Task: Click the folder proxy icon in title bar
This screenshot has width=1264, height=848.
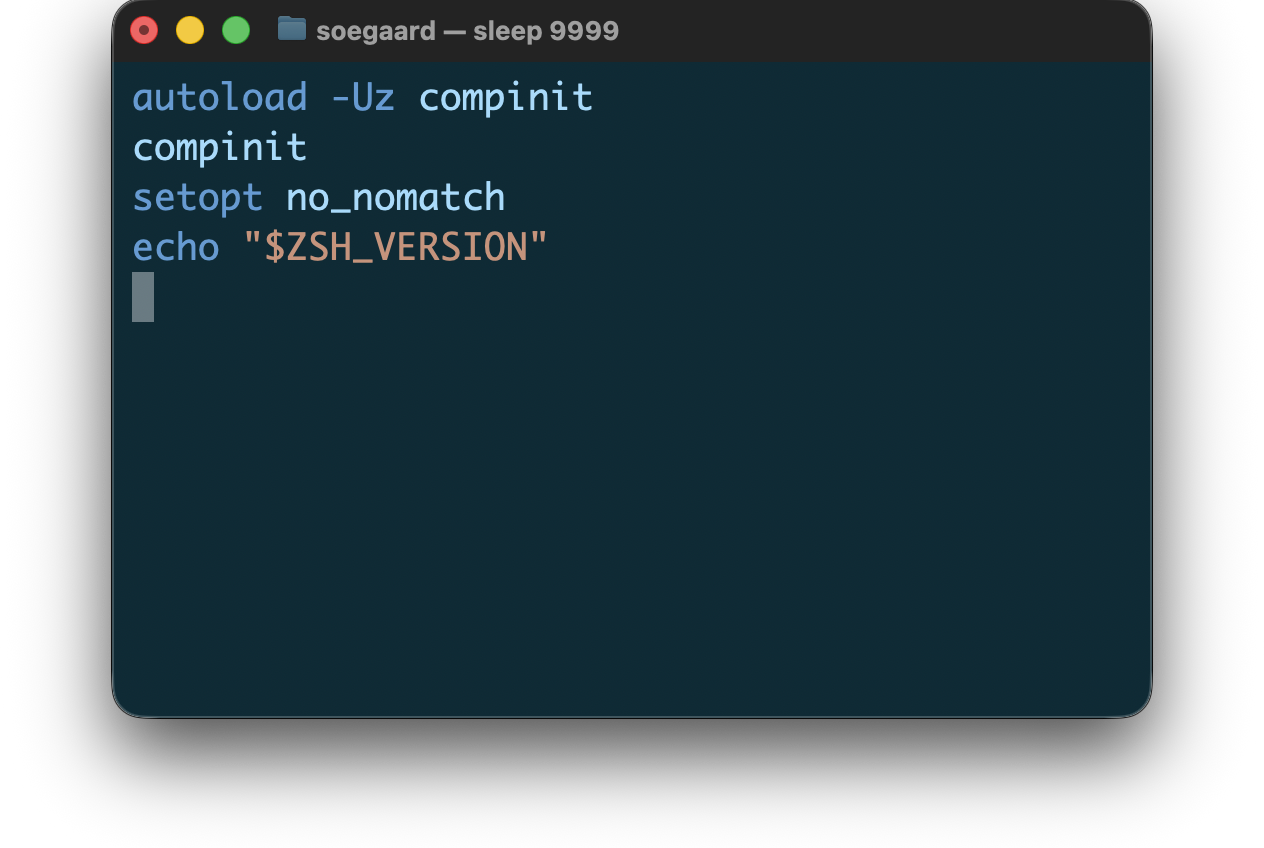Action: [x=291, y=29]
